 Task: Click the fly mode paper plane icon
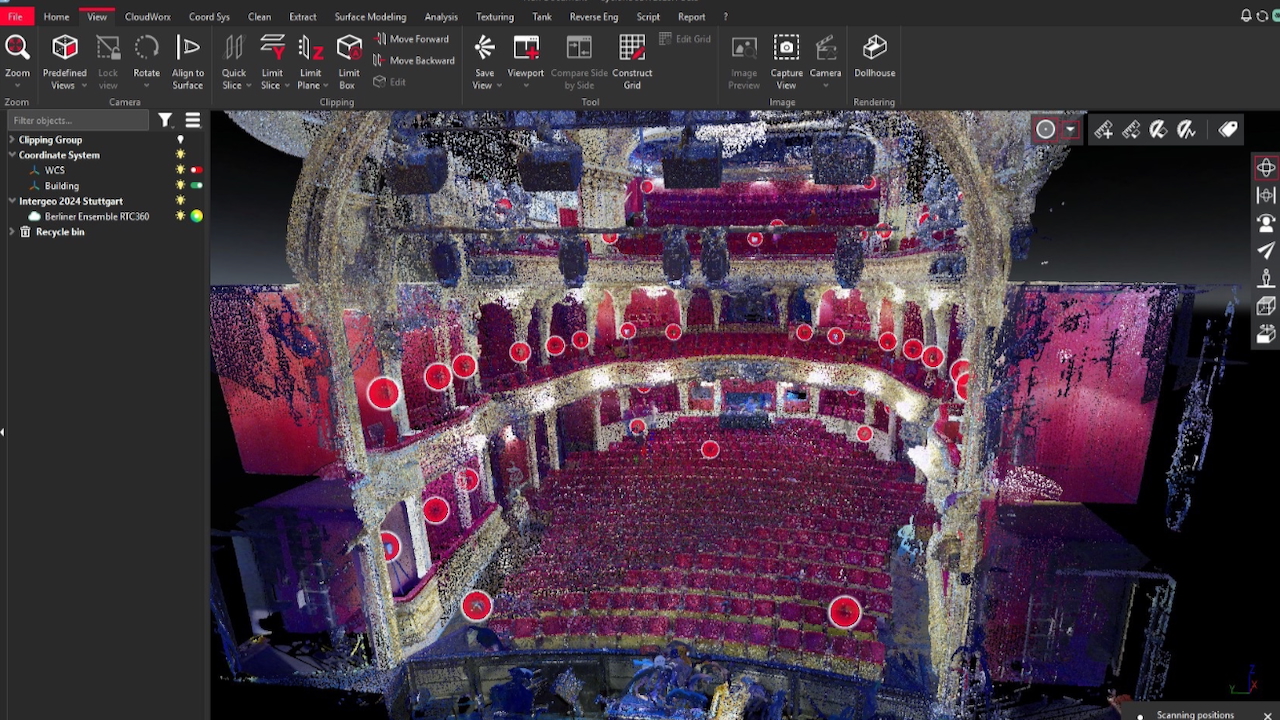1266,250
